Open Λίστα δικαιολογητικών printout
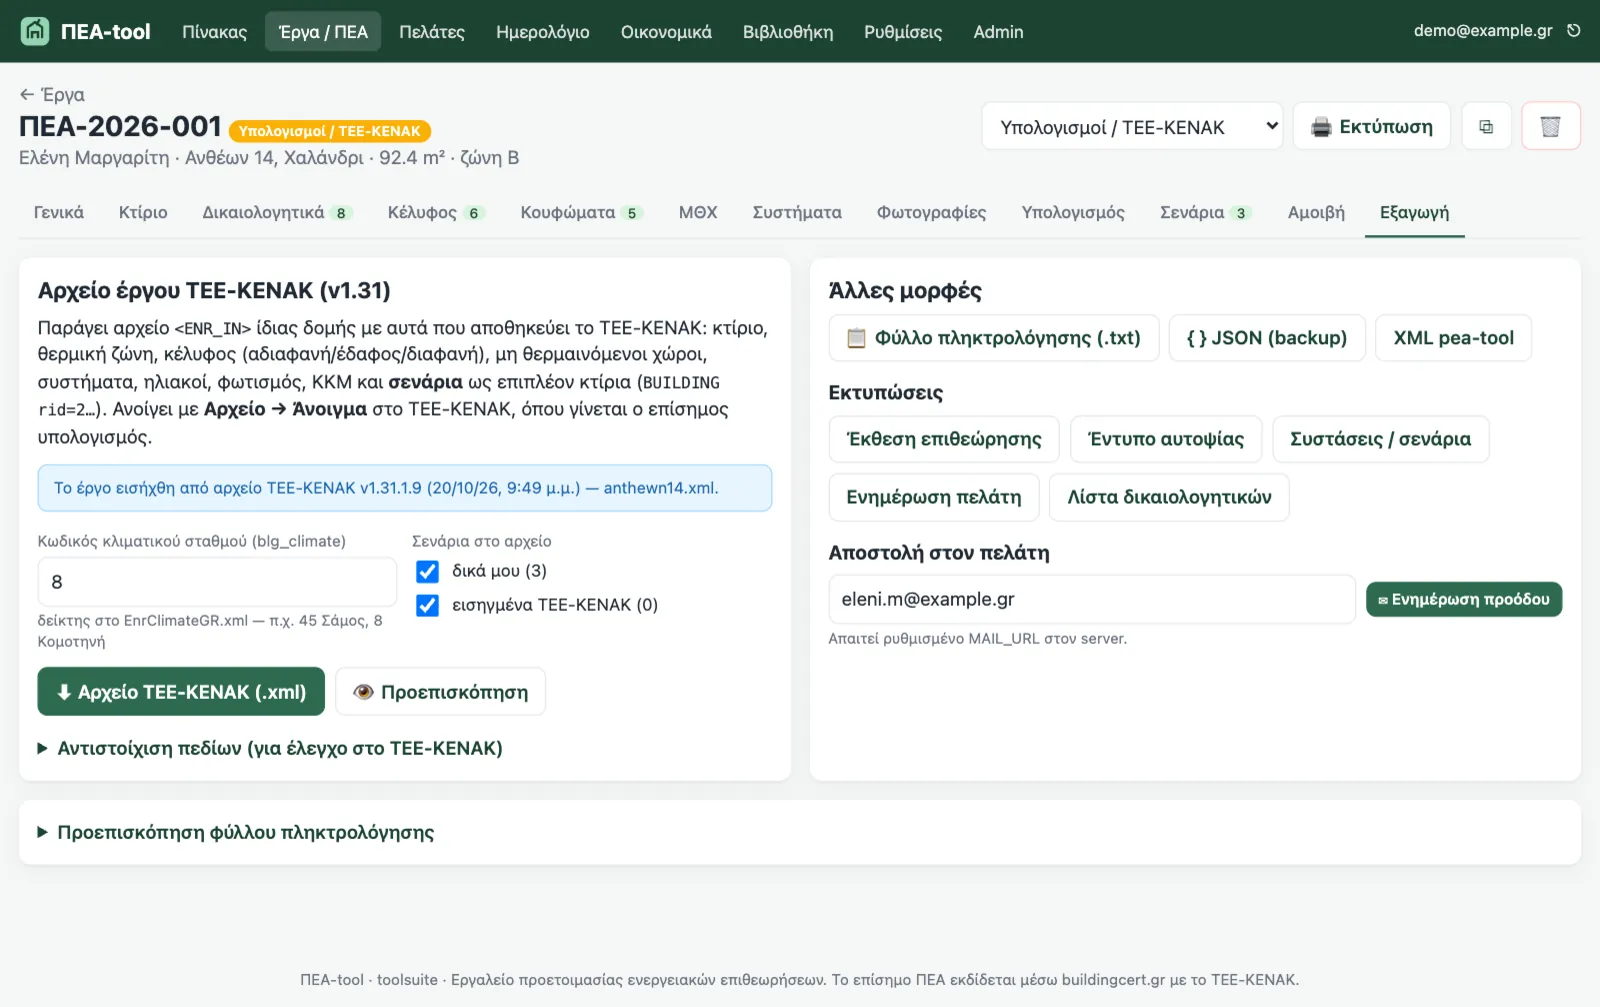The width and height of the screenshot is (1600, 1007). pos(1169,497)
